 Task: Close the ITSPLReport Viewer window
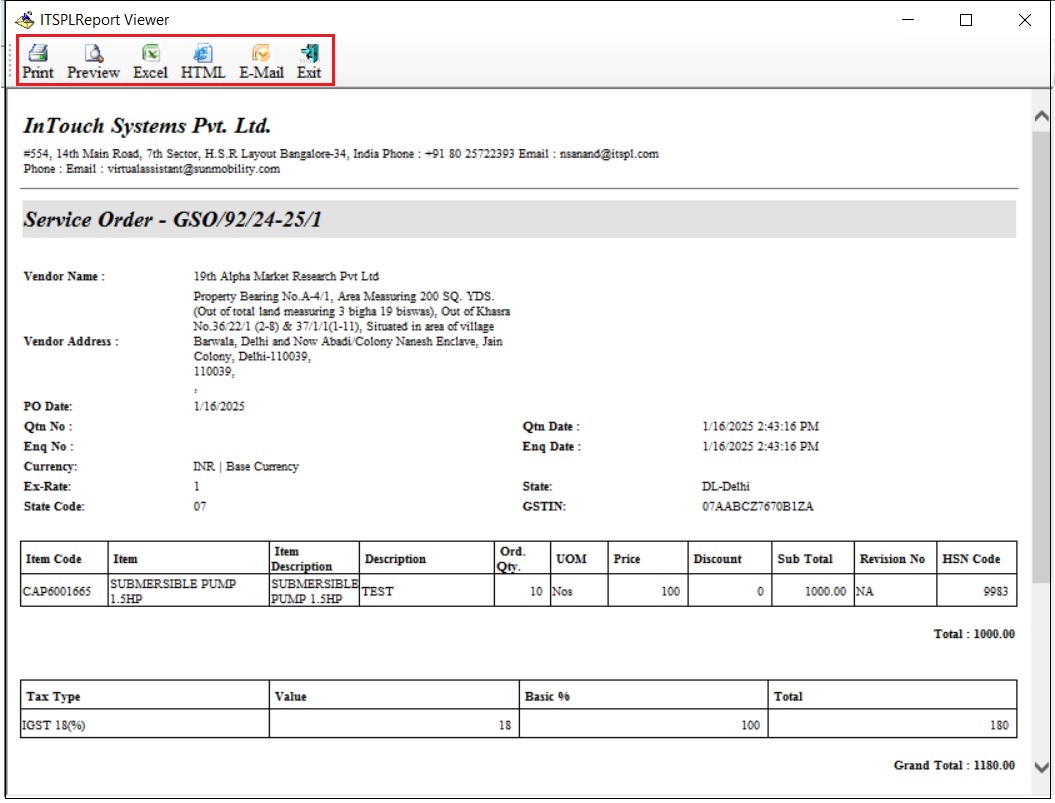click(x=1025, y=20)
